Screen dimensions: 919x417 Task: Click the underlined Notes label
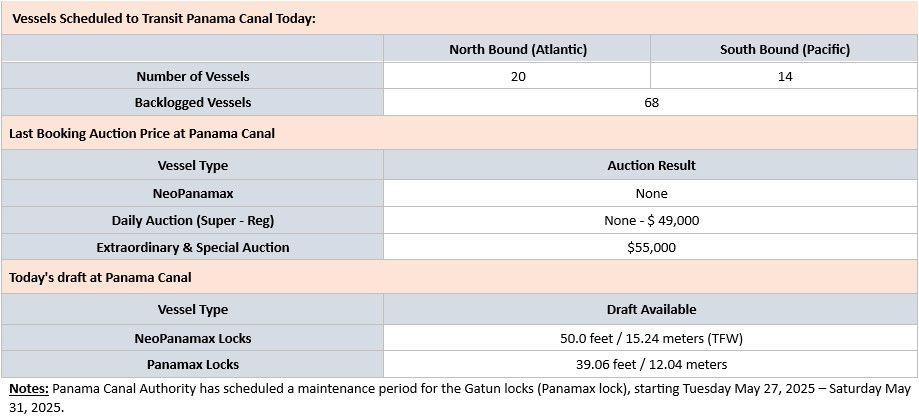click(x=29, y=389)
